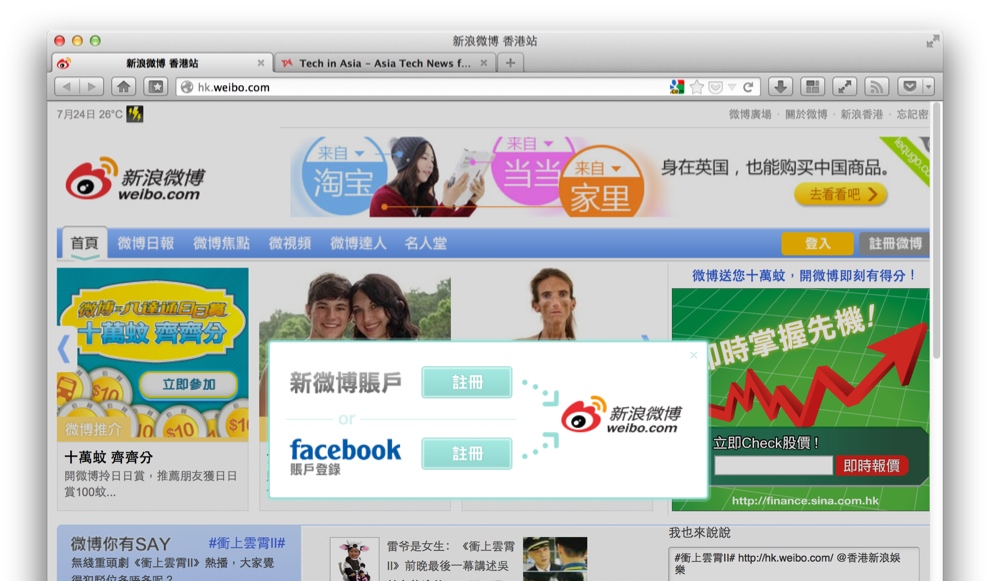Show previous slide with left carousel arrow
This screenshot has width=994, height=581.
63,349
